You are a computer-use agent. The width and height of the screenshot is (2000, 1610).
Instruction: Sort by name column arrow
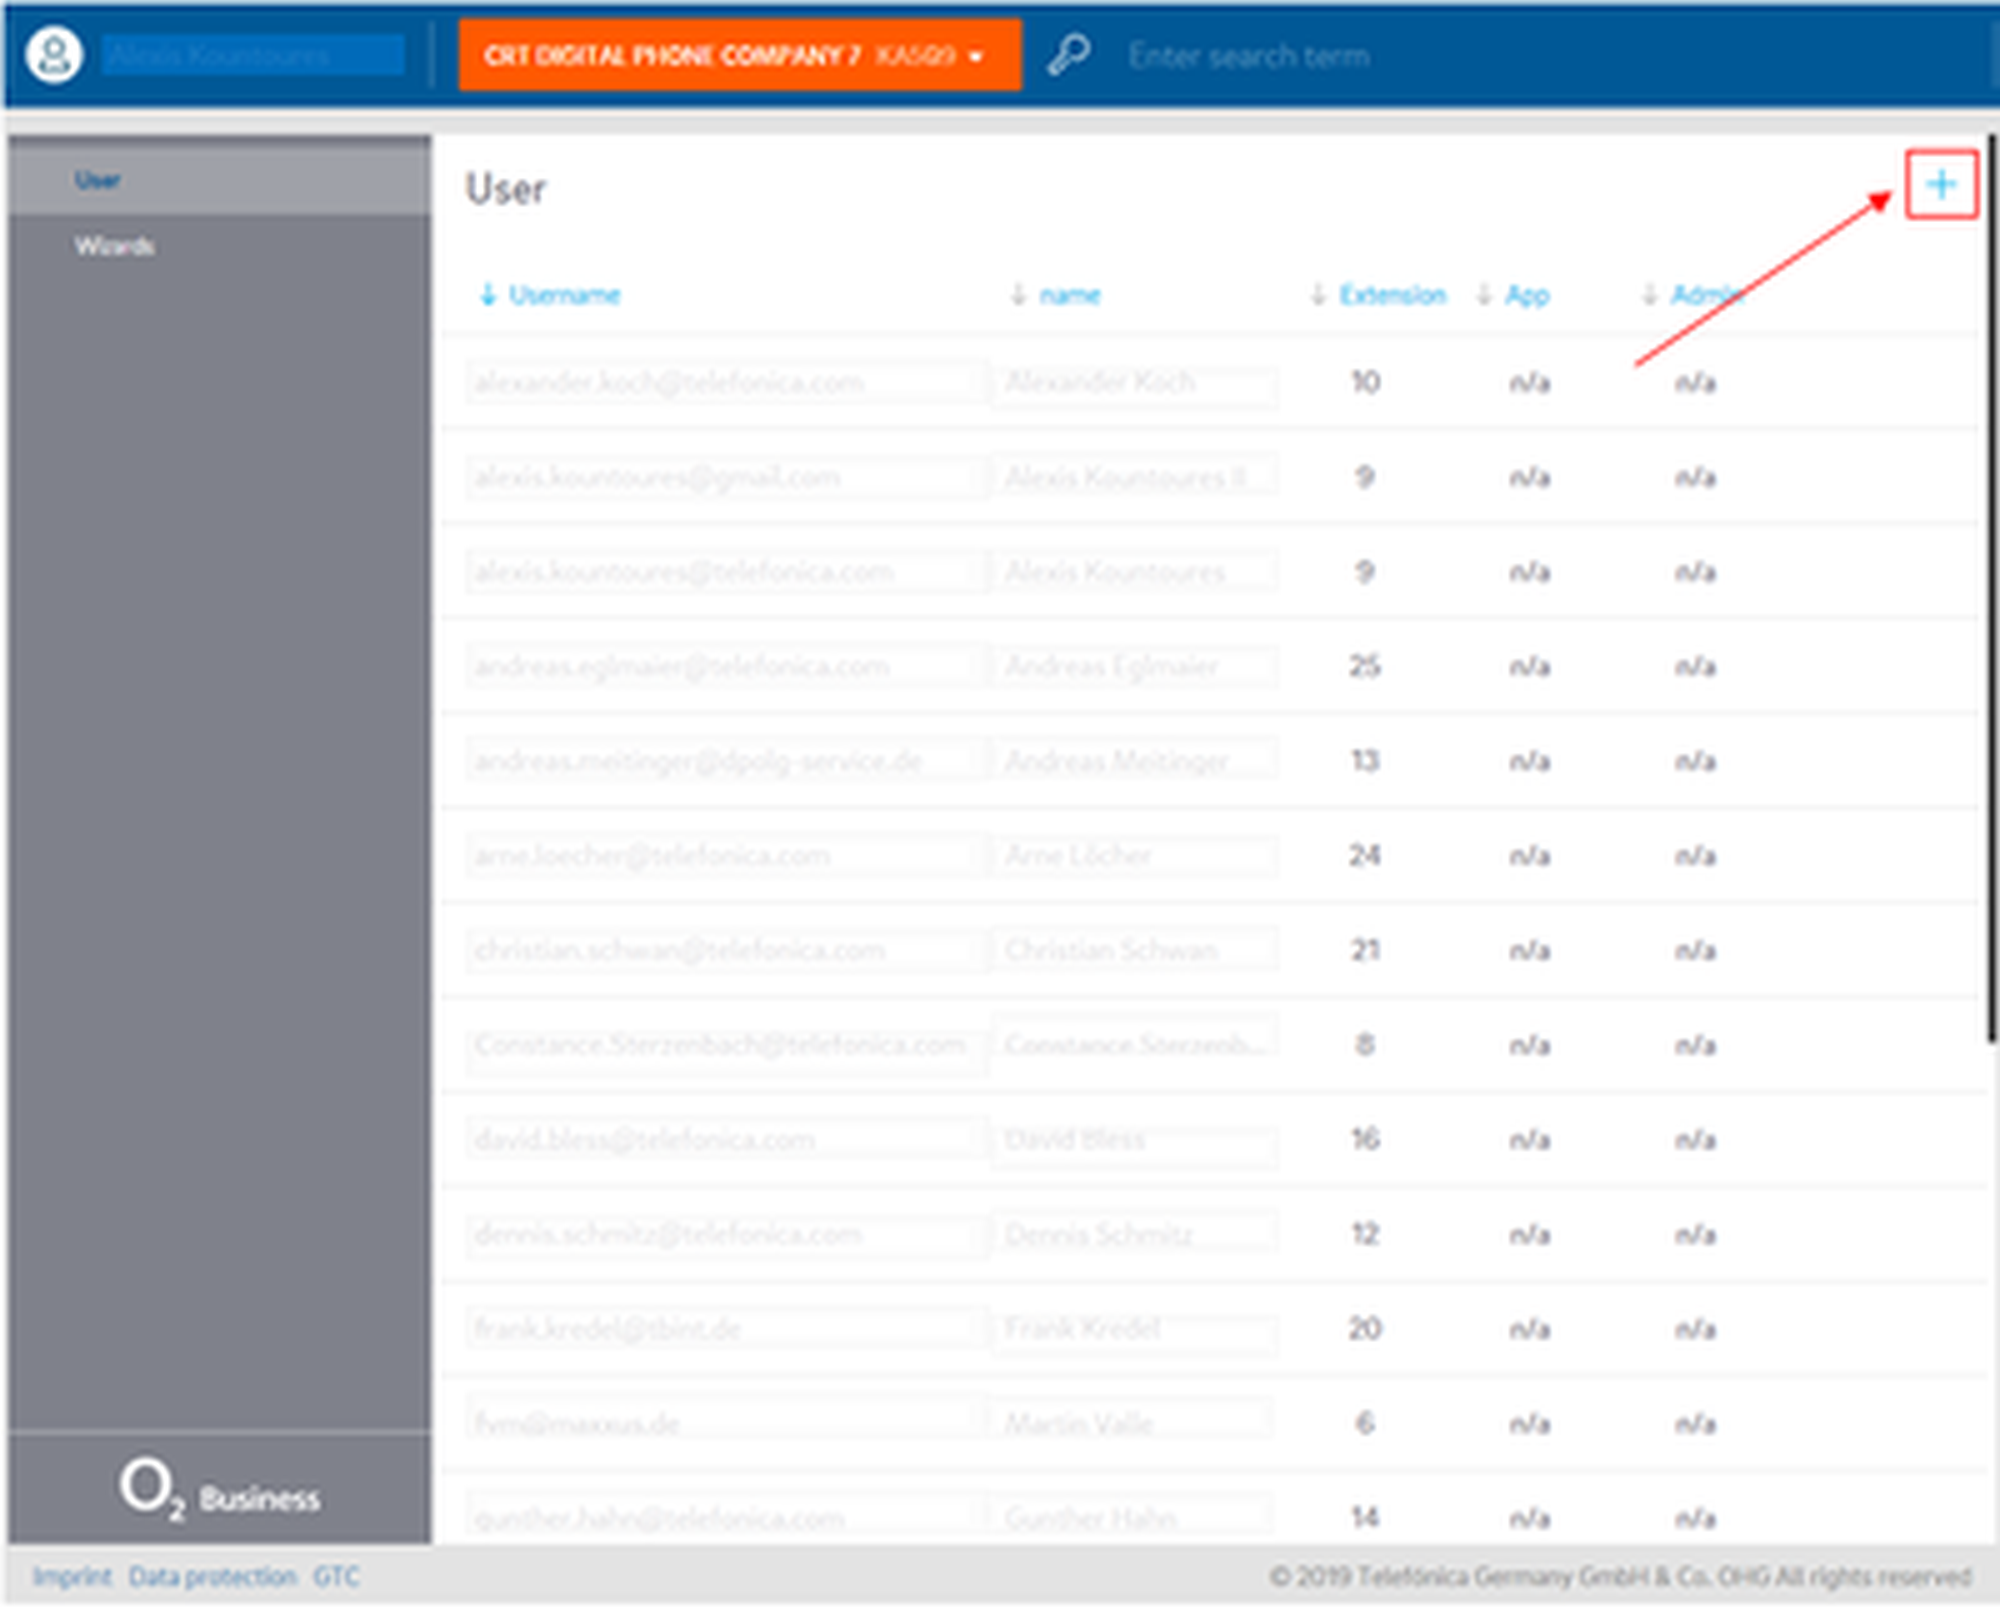[1018, 294]
